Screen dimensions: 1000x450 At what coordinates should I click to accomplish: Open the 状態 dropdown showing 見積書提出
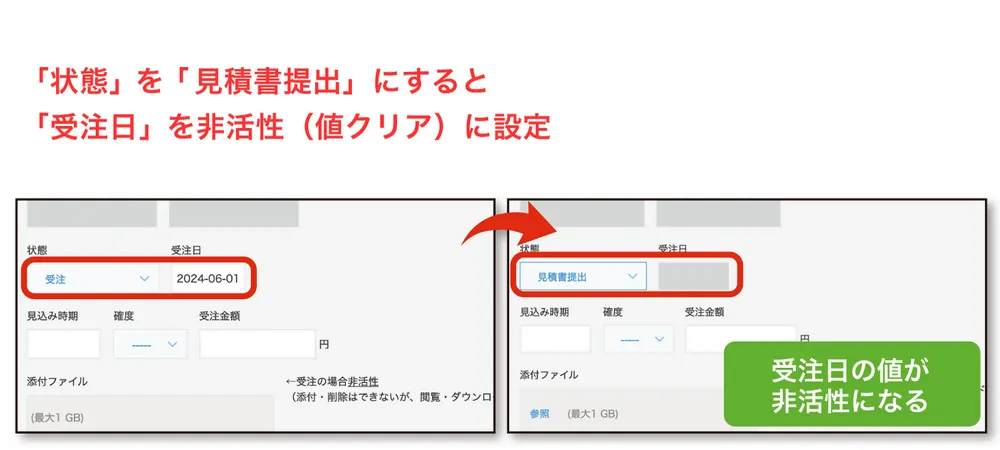[x=583, y=276]
